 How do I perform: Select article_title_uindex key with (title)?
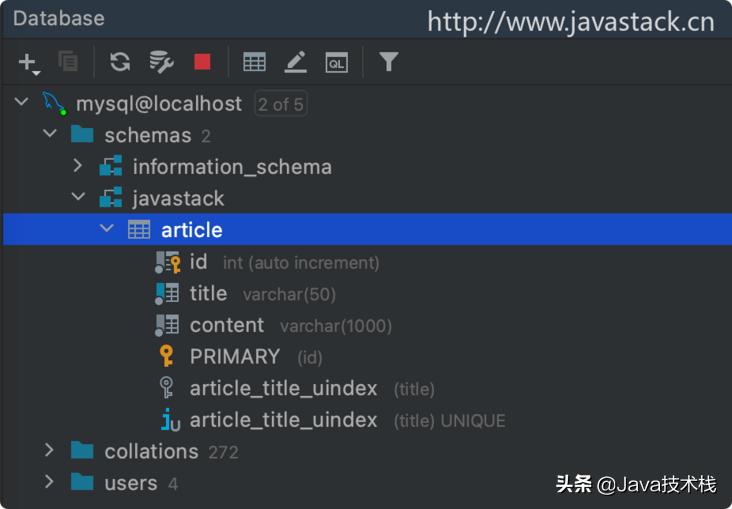click(283, 389)
